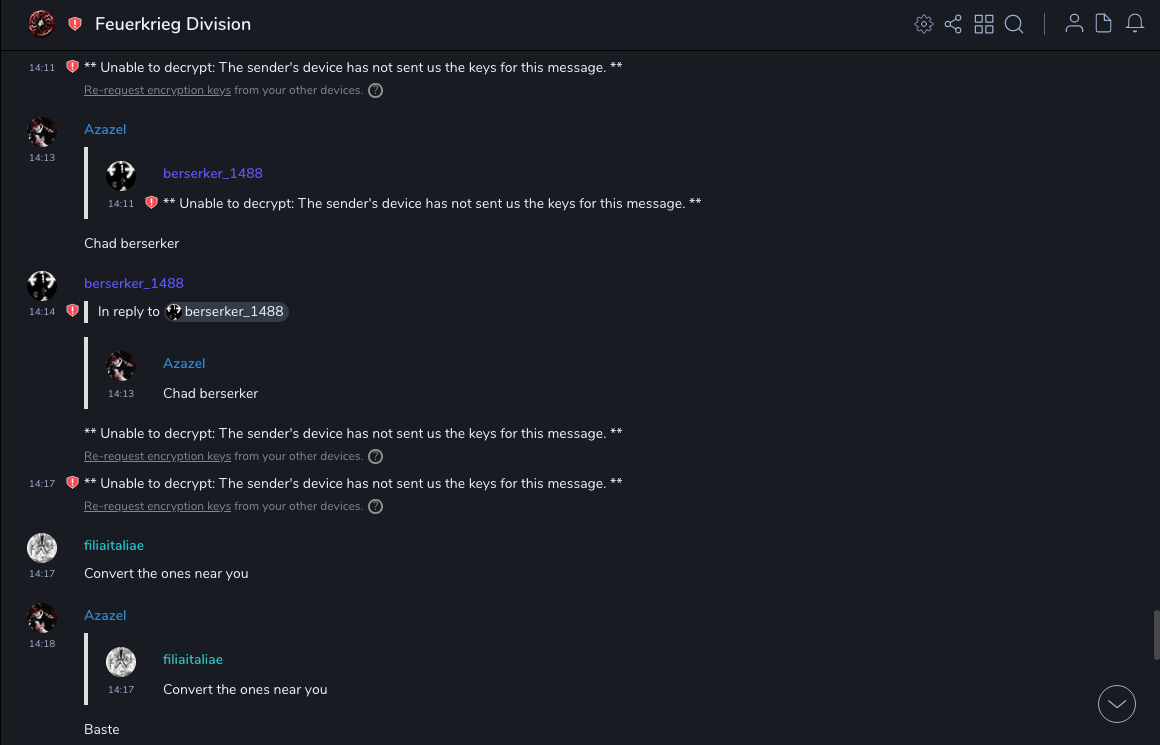1160x745 pixels.
Task: Click the 14:13 timestamp under Azazel's avatar
Action: tap(42, 158)
